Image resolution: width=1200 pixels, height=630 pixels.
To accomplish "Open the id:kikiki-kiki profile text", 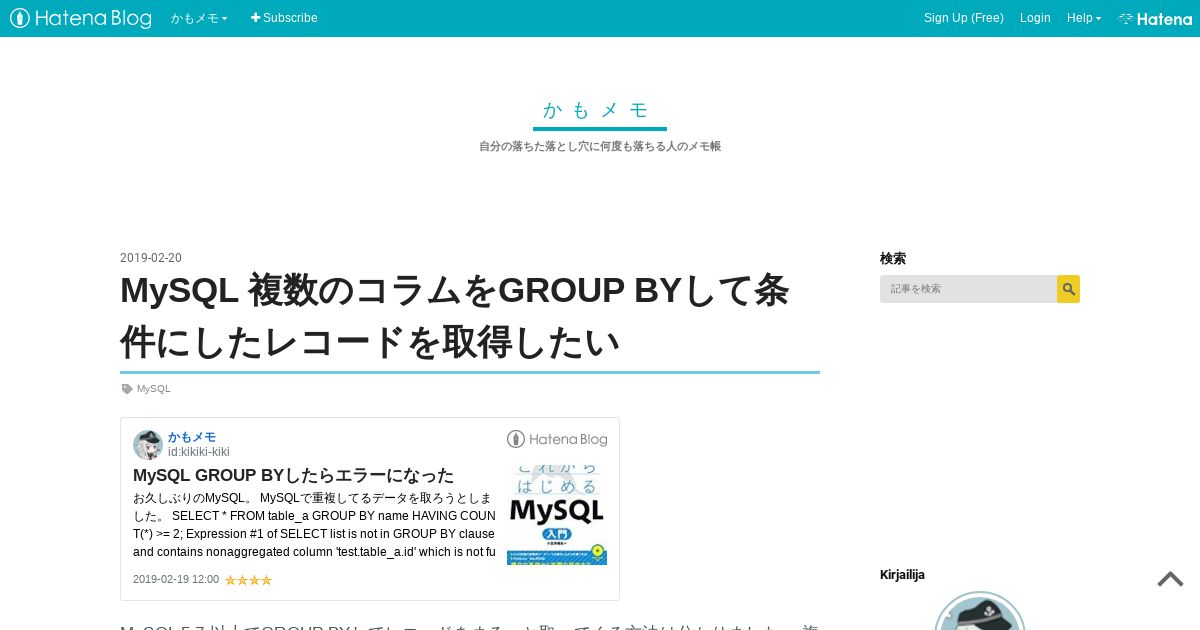I will (x=199, y=452).
